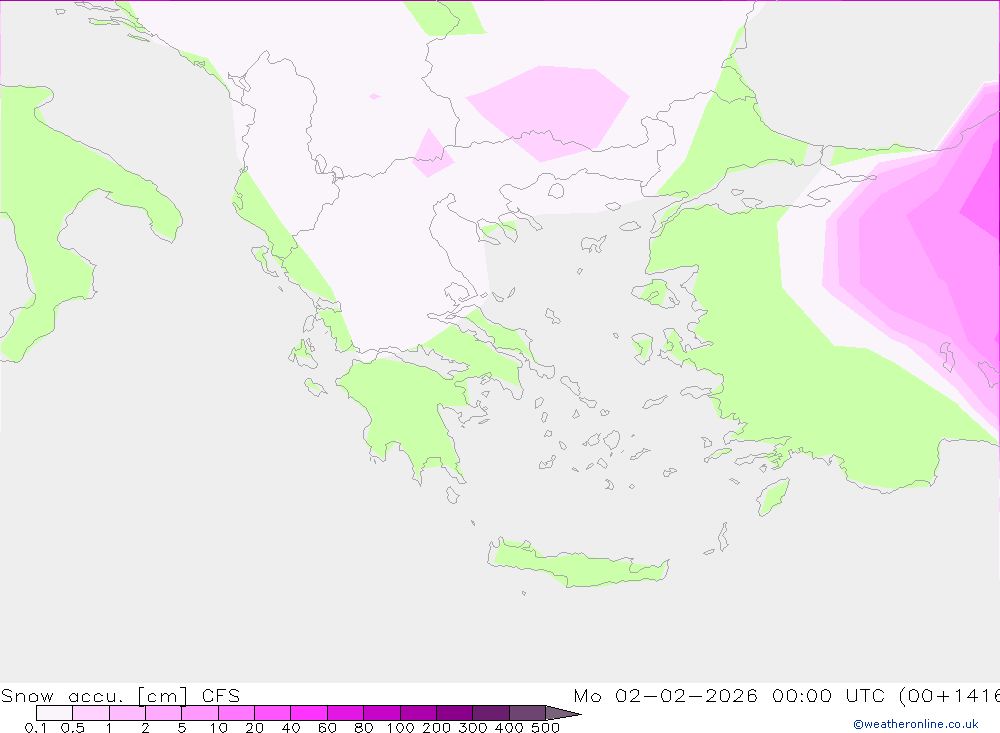Image resolution: width=1000 pixels, height=733 pixels.
Task: Pick the 200–300 cm legend swatch
Action: point(454,713)
